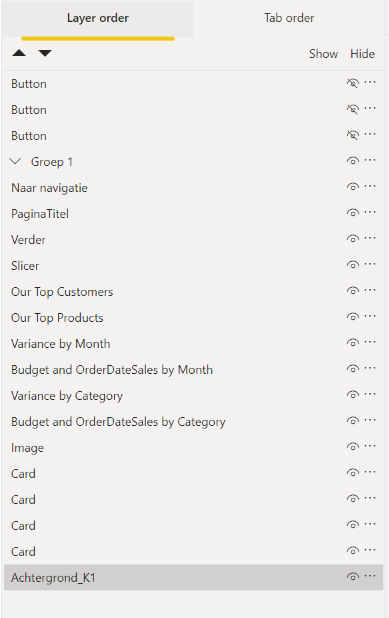This screenshot has height=618, width=389.
Task: Open more options for Image layer
Action: point(370,446)
